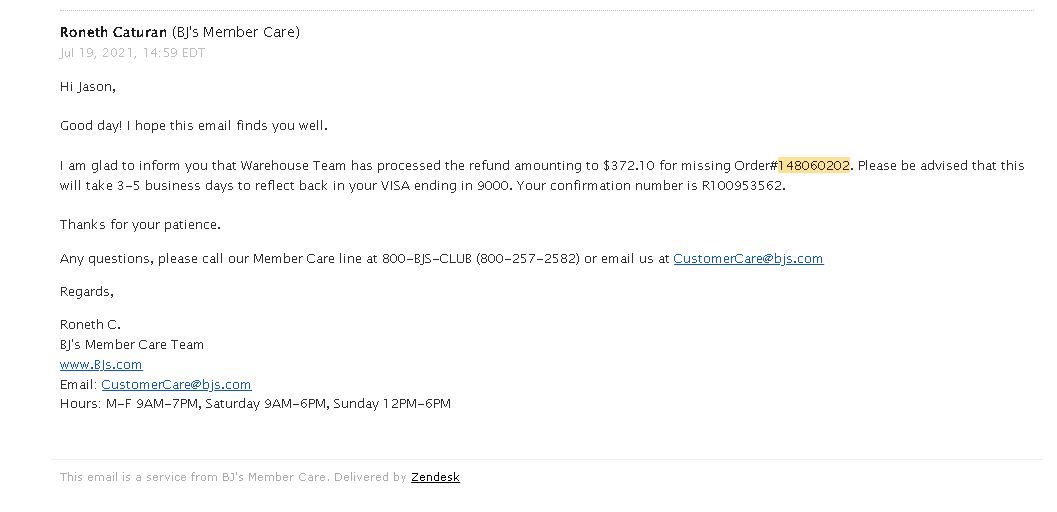Viewport: 1057px width, 512px height.
Task: Select the highlighted order number 148060202
Action: pyautogui.click(x=814, y=166)
